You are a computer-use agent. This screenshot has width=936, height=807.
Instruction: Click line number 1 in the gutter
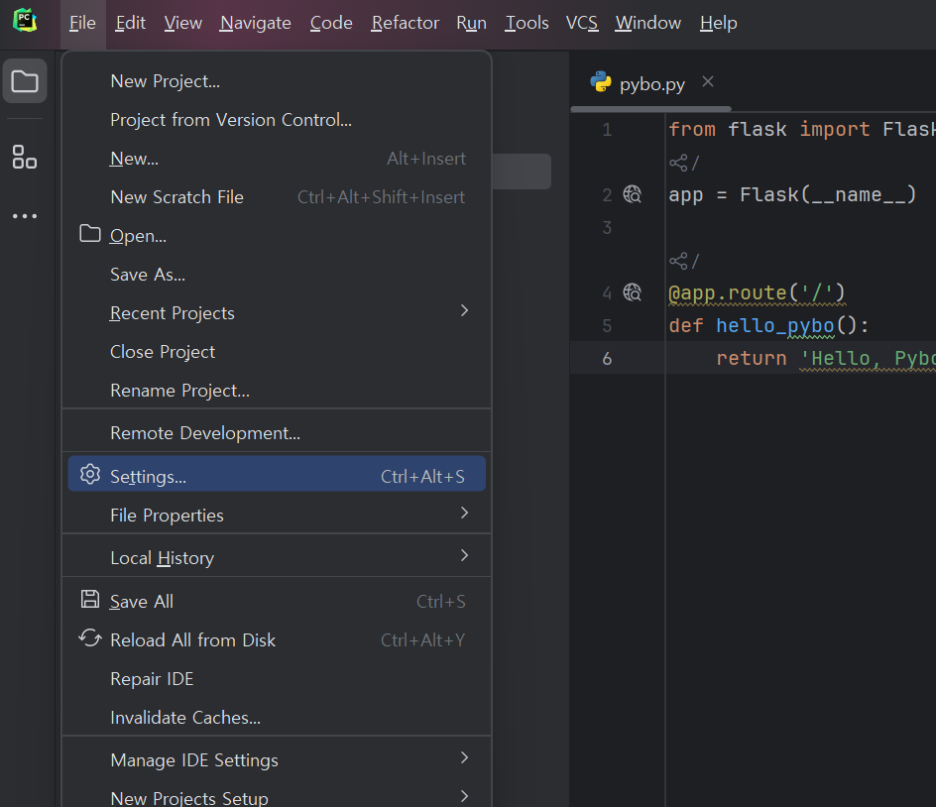point(607,130)
